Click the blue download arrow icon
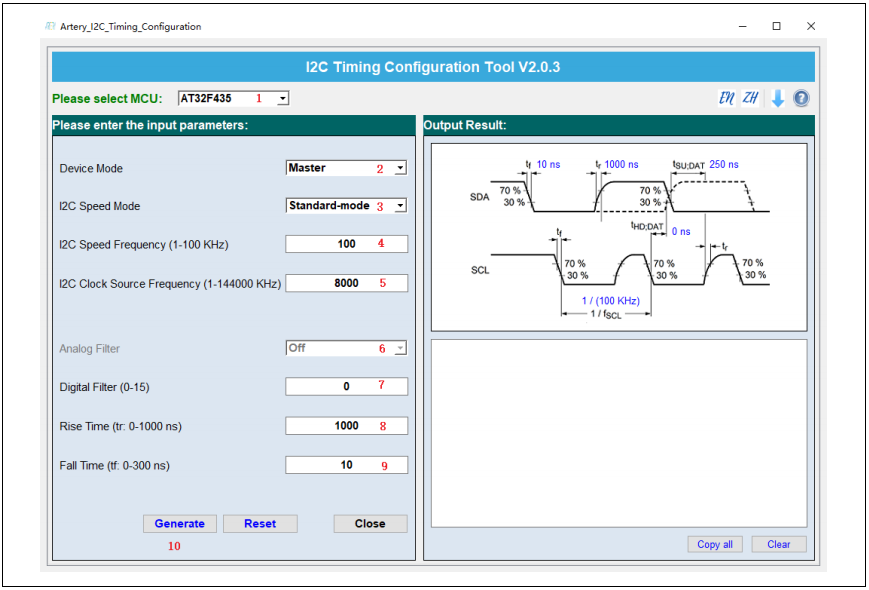The height and width of the screenshot is (590, 869). point(777,98)
